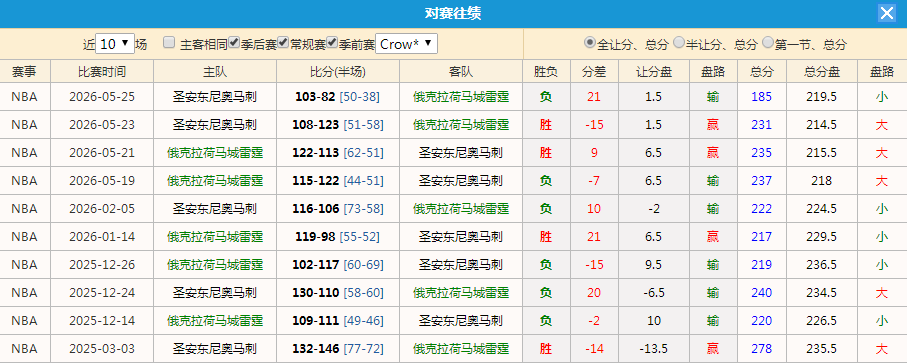Click the total points value 185
This screenshot has width=907, height=363.
(761, 97)
